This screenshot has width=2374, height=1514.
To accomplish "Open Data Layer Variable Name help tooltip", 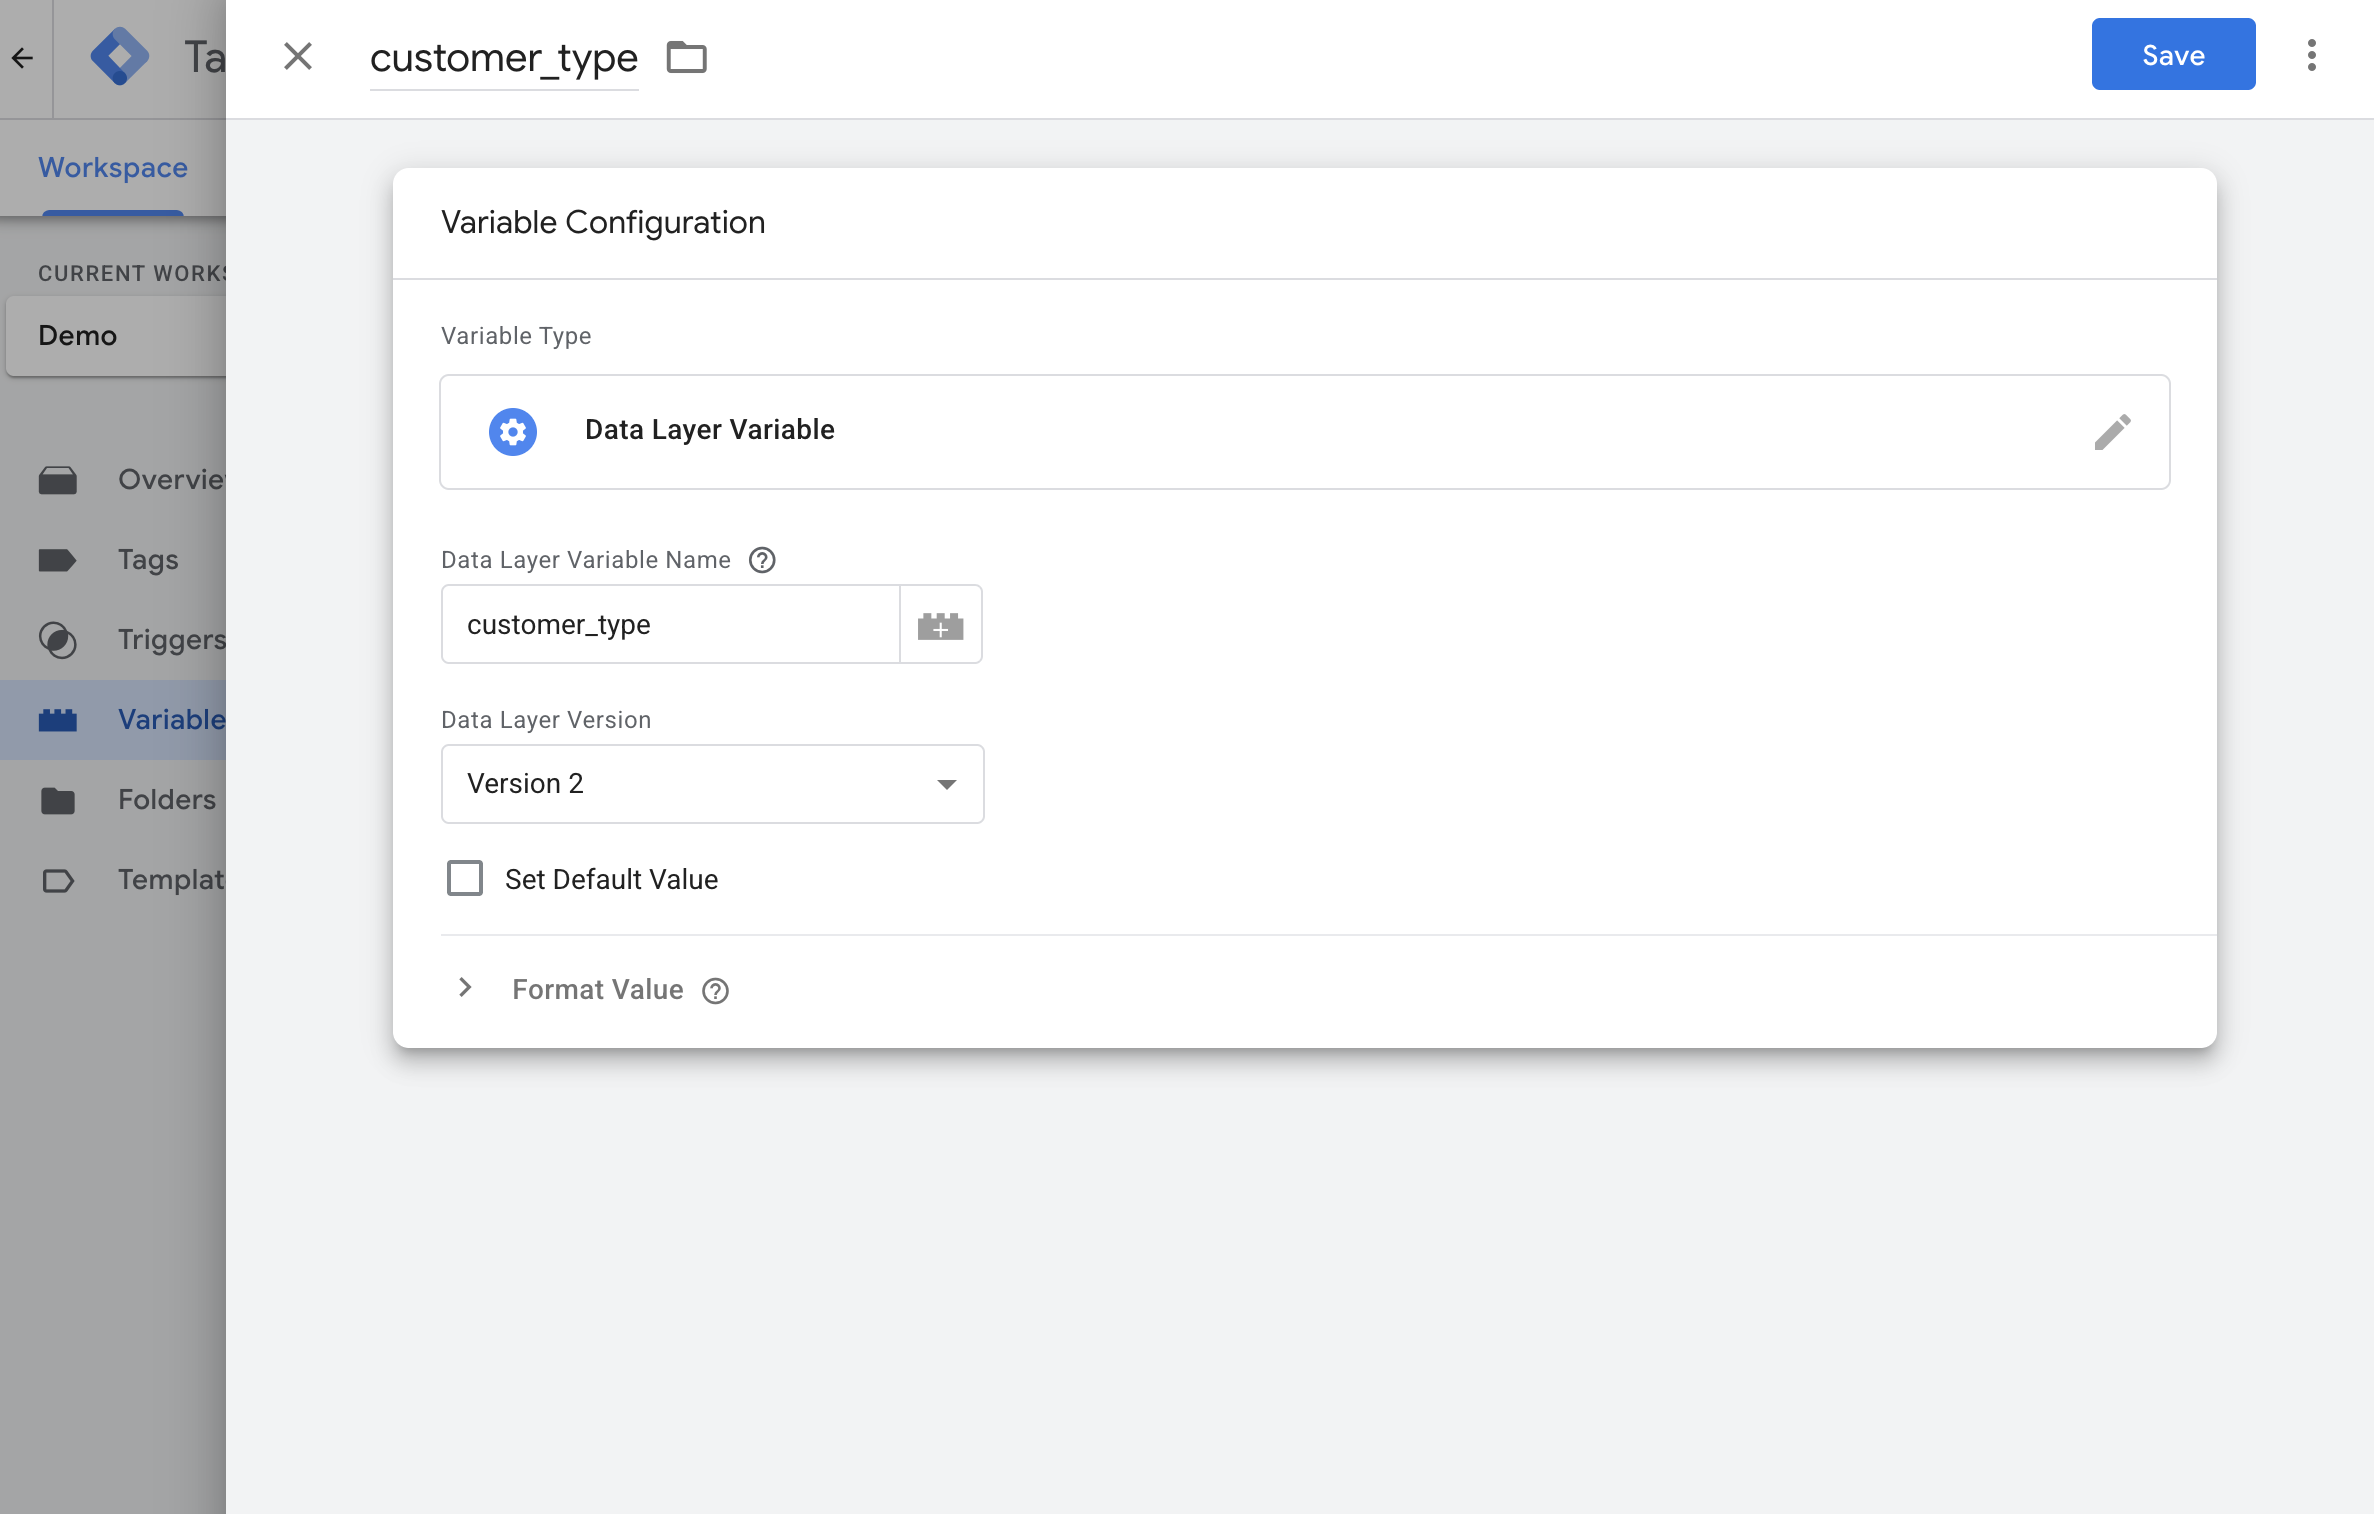I will tap(763, 560).
